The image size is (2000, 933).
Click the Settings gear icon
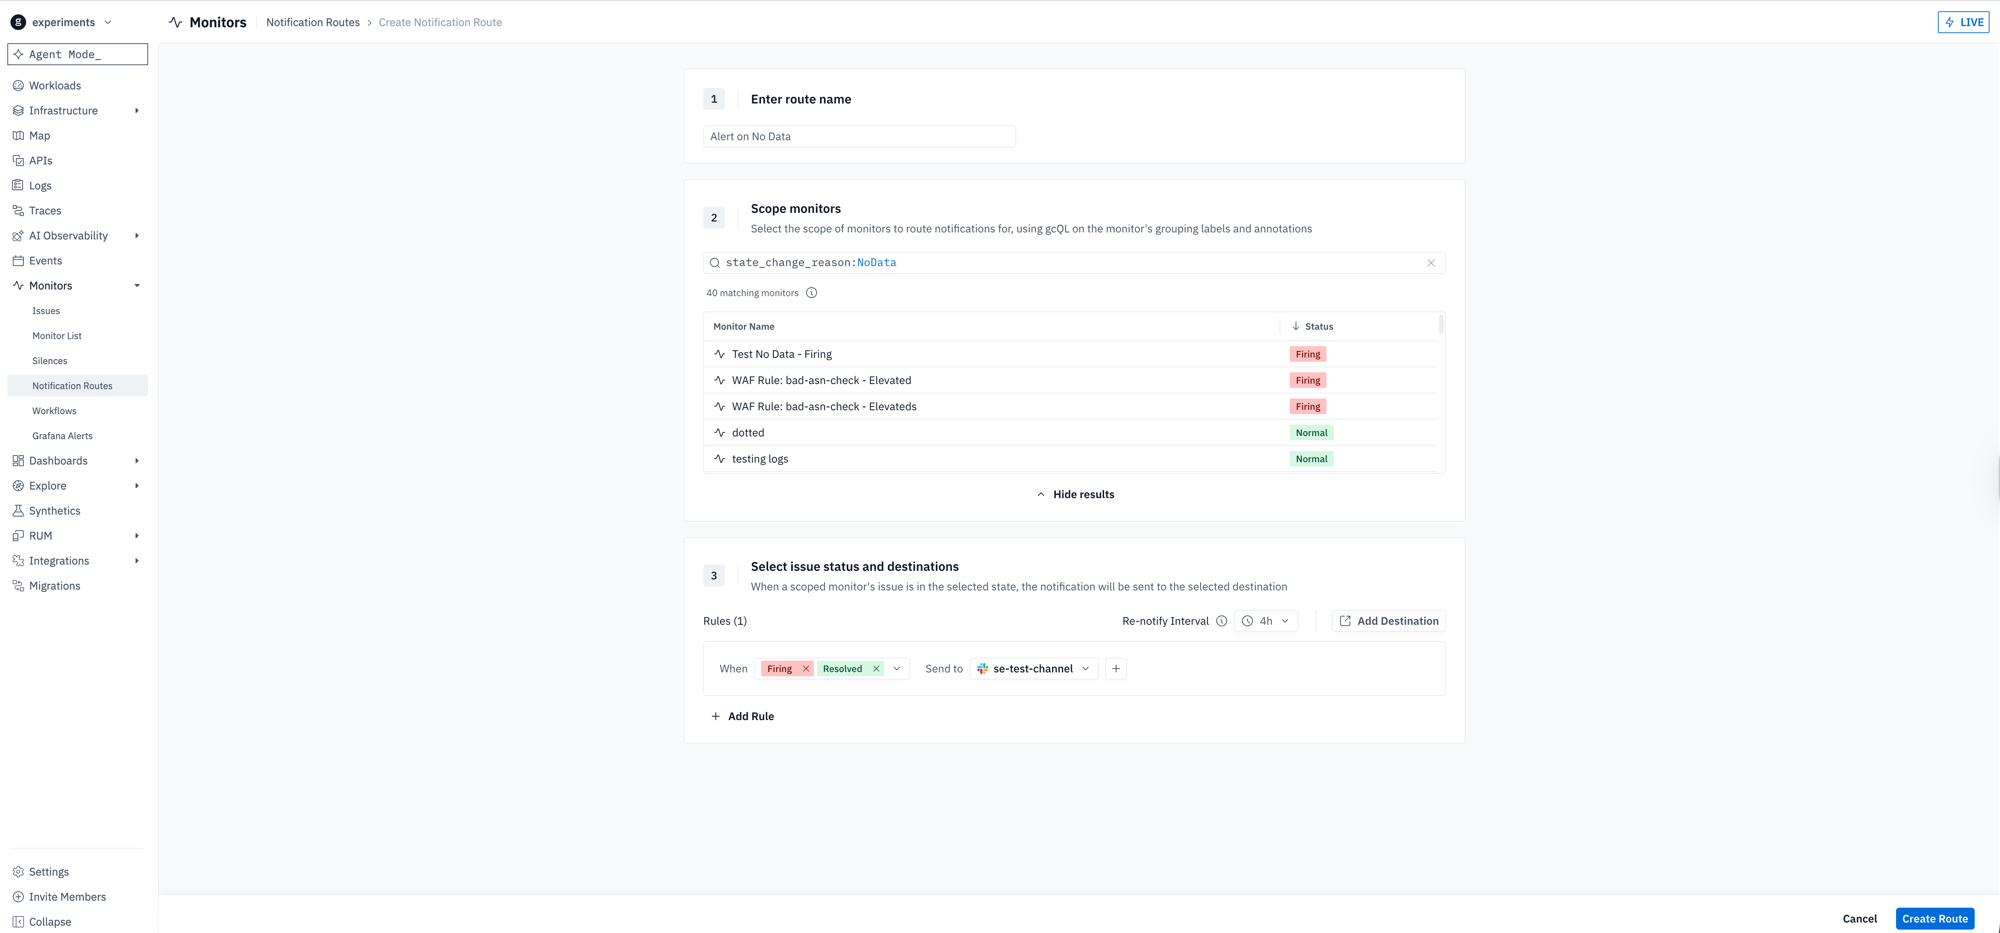18,872
